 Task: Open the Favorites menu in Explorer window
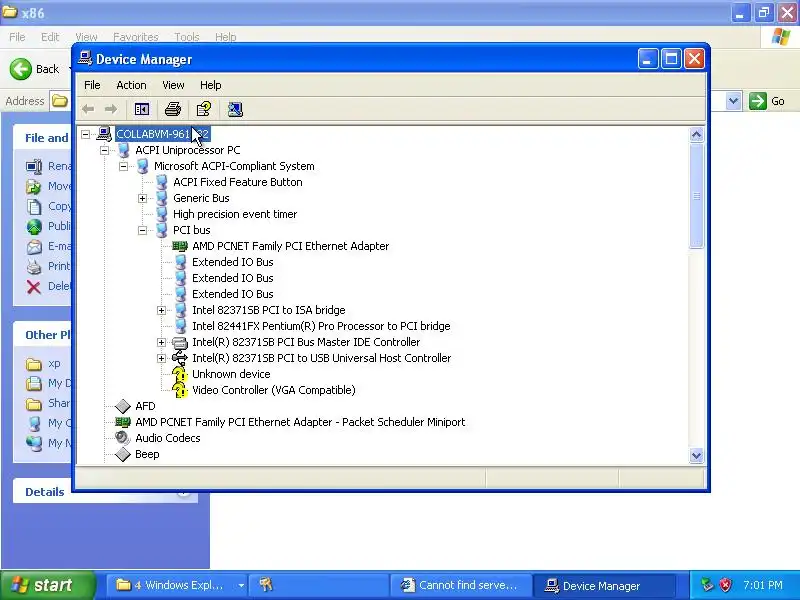tap(136, 37)
